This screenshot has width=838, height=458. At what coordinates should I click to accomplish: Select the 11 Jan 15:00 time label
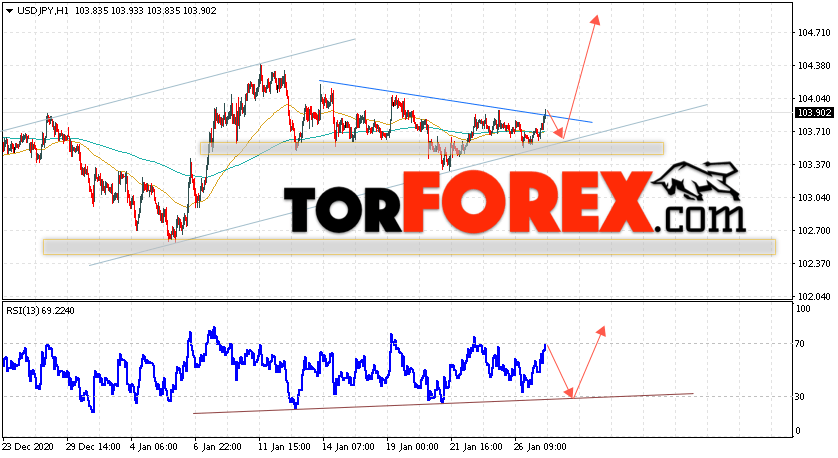click(x=284, y=447)
